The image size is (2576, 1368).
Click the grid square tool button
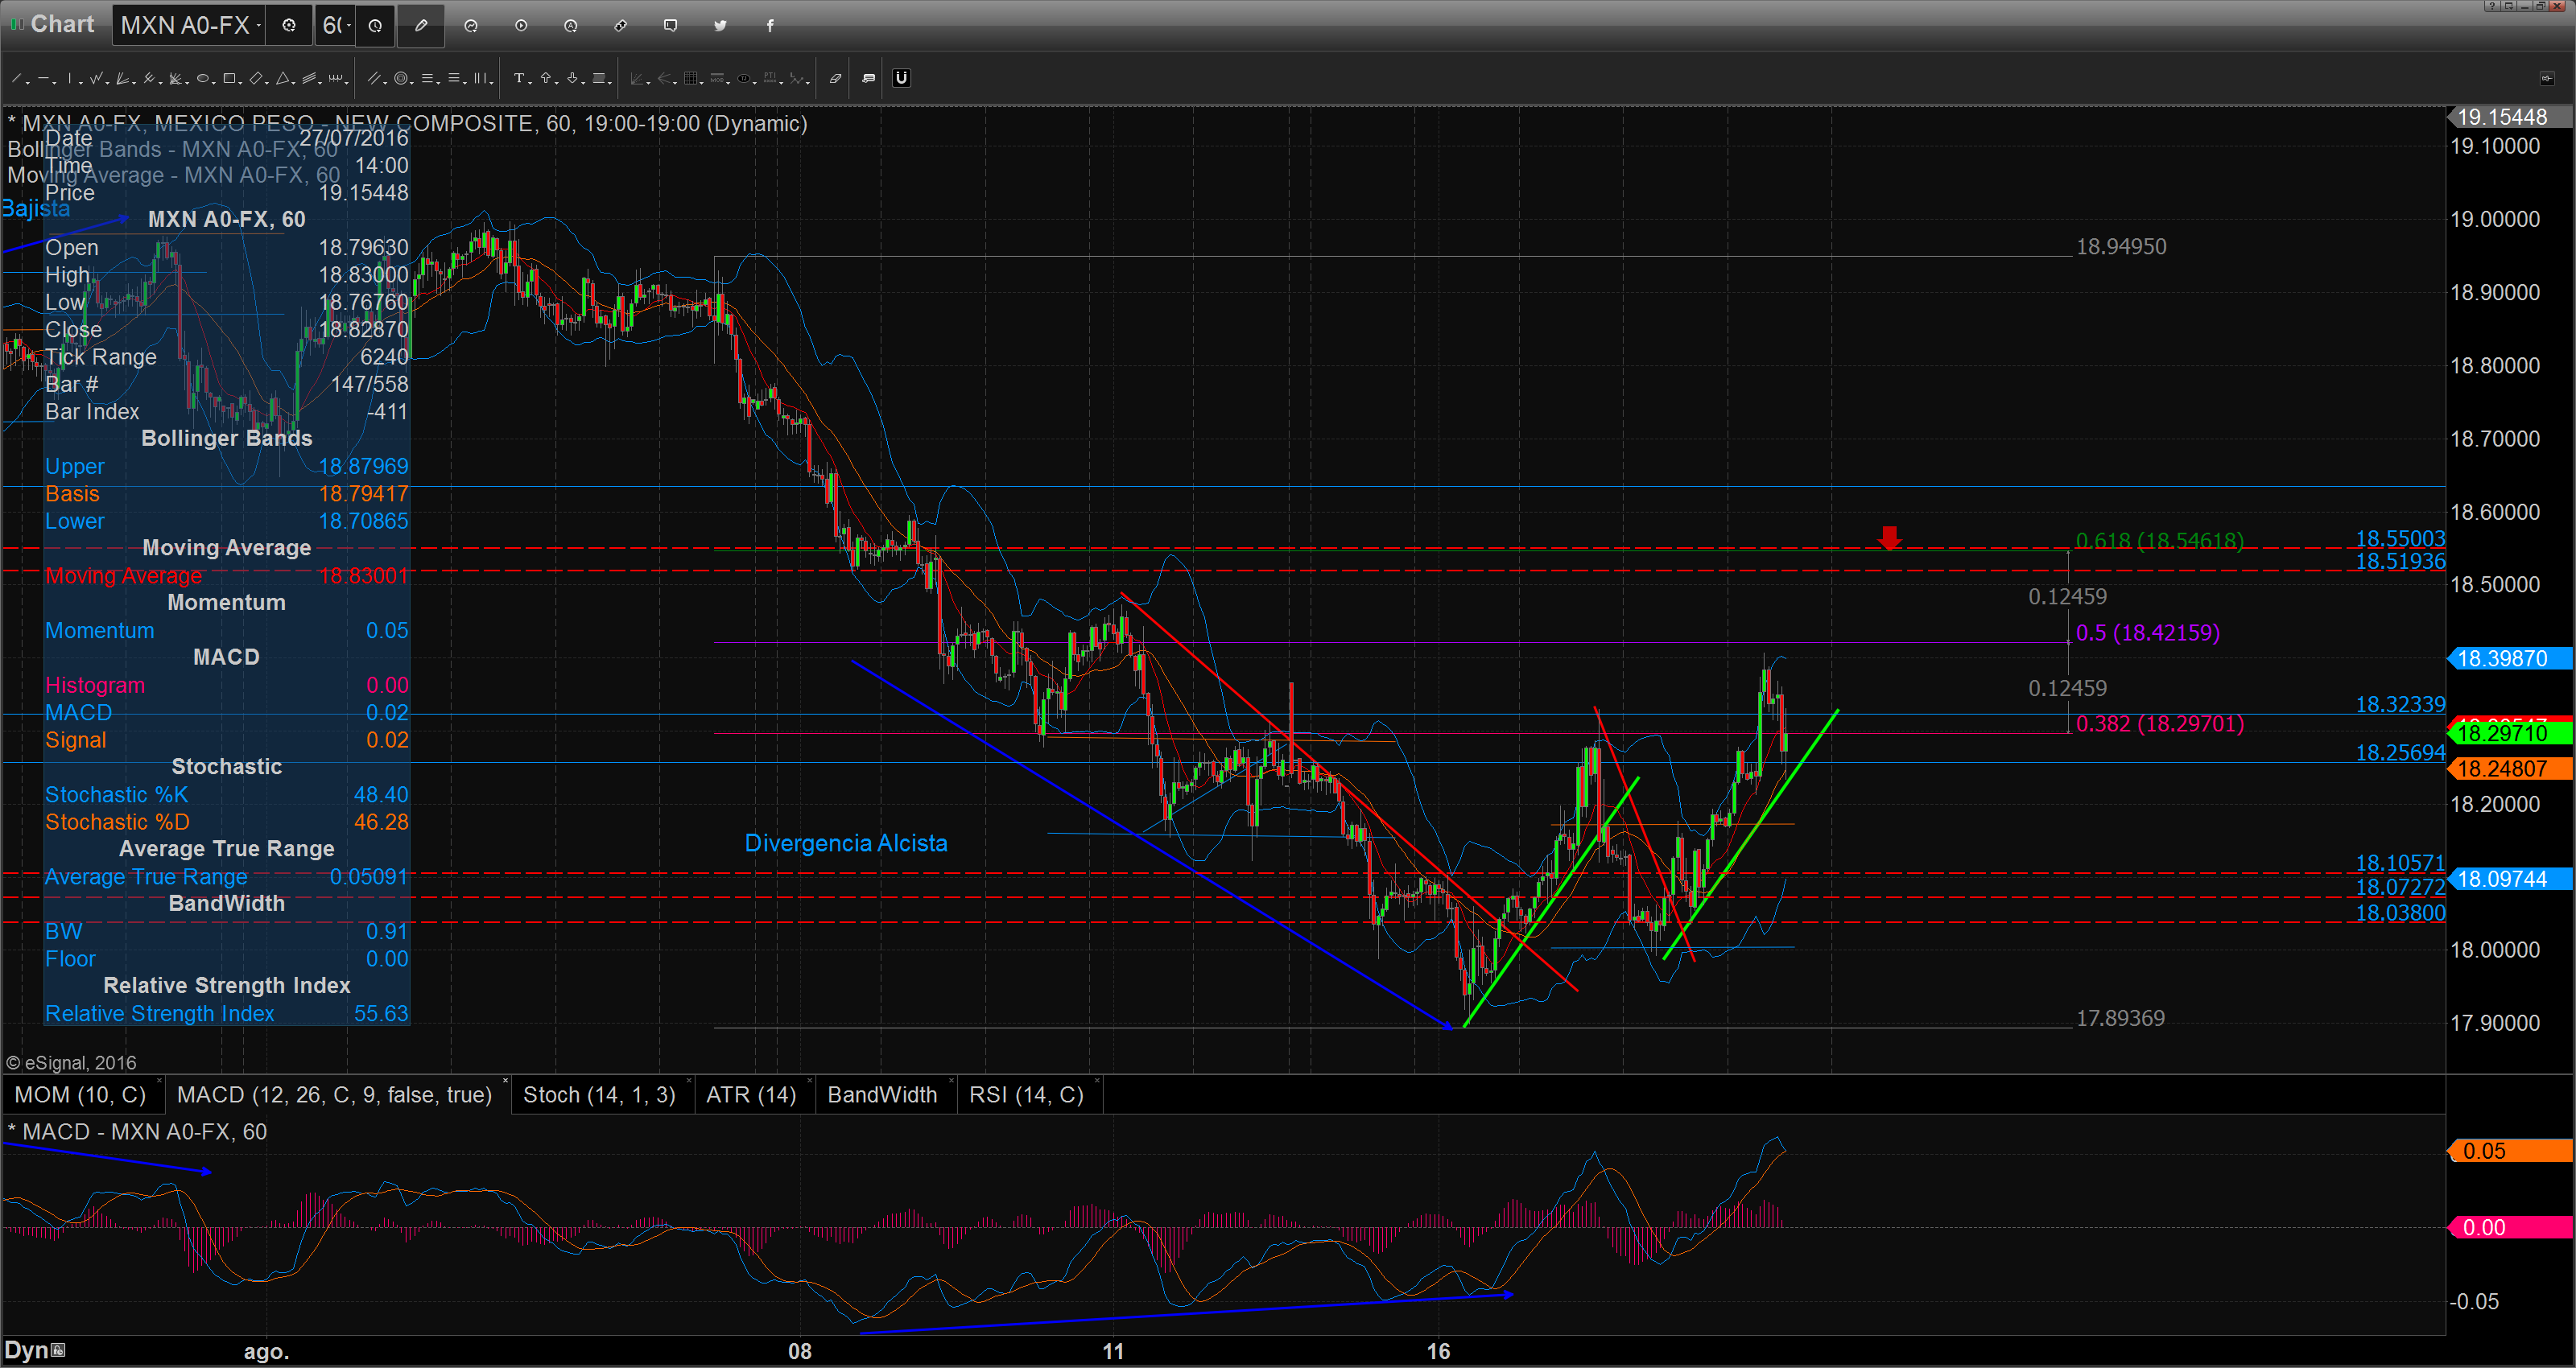tap(691, 78)
